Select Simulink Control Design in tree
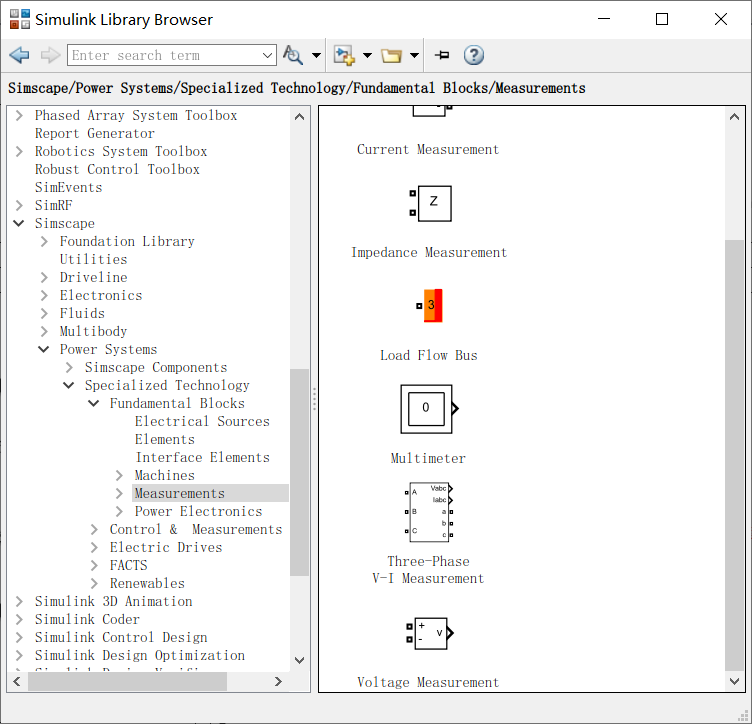 [x=121, y=638]
